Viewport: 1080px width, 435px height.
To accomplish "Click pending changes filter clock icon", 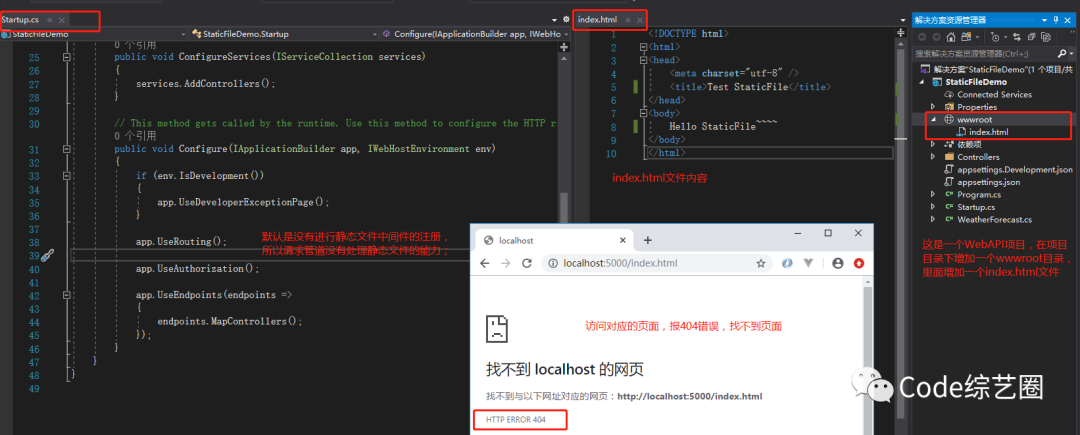I will pos(995,37).
